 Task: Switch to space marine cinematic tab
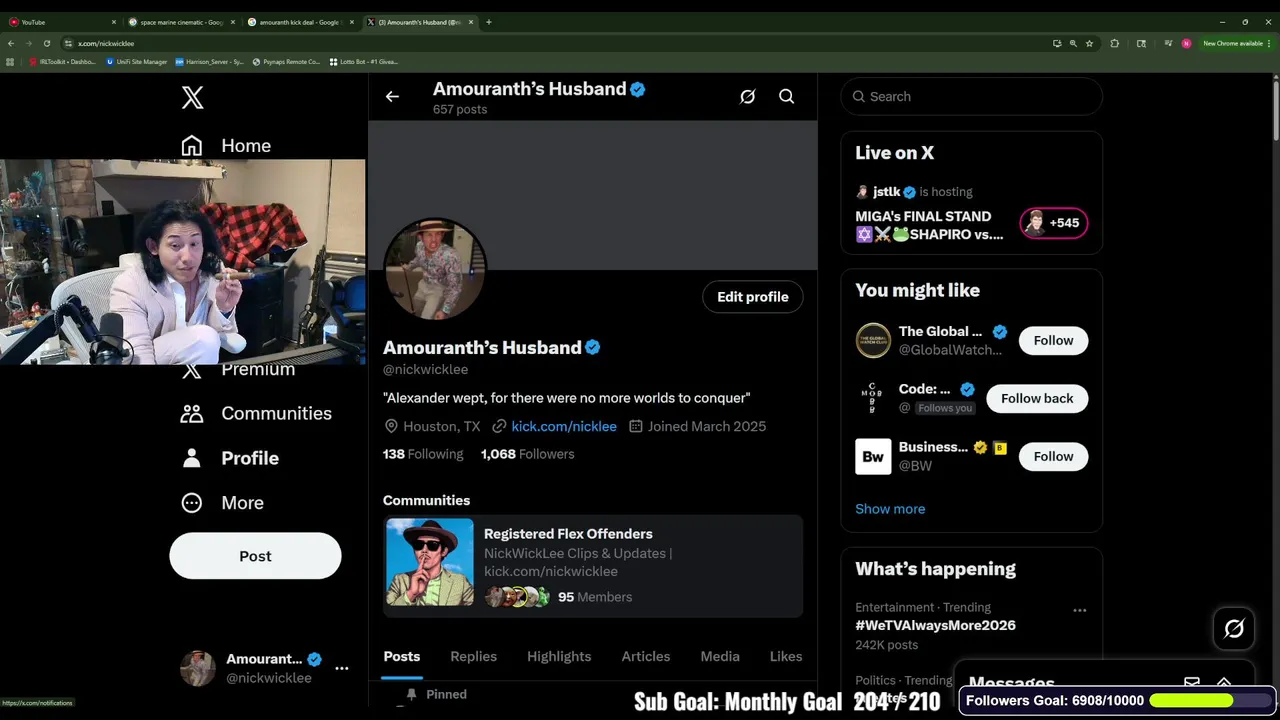coord(180,22)
